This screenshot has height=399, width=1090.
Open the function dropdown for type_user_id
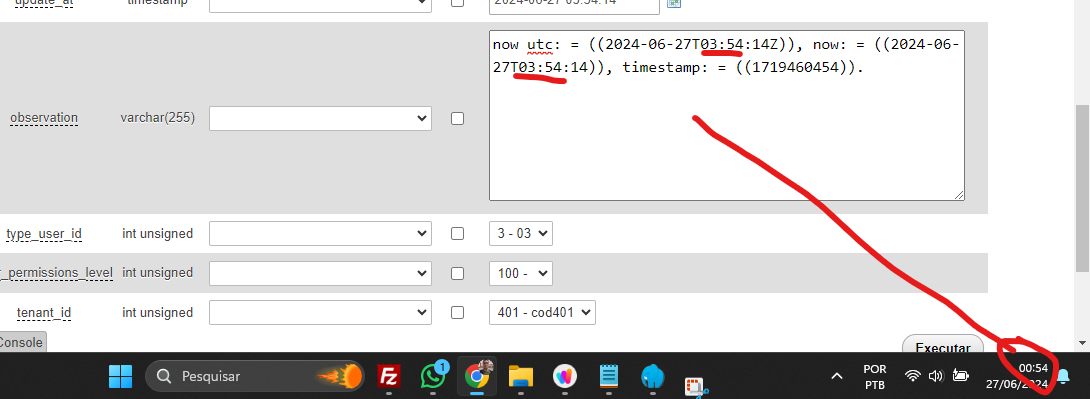click(x=320, y=234)
